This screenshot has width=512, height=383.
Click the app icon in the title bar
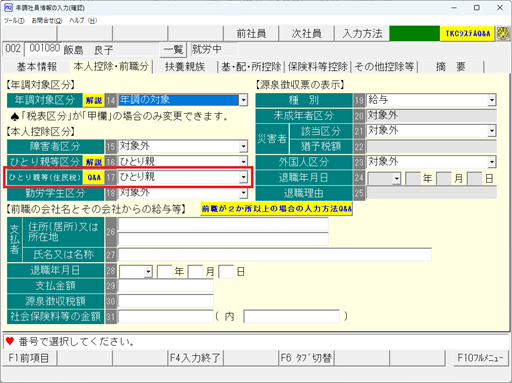tap(8, 7)
